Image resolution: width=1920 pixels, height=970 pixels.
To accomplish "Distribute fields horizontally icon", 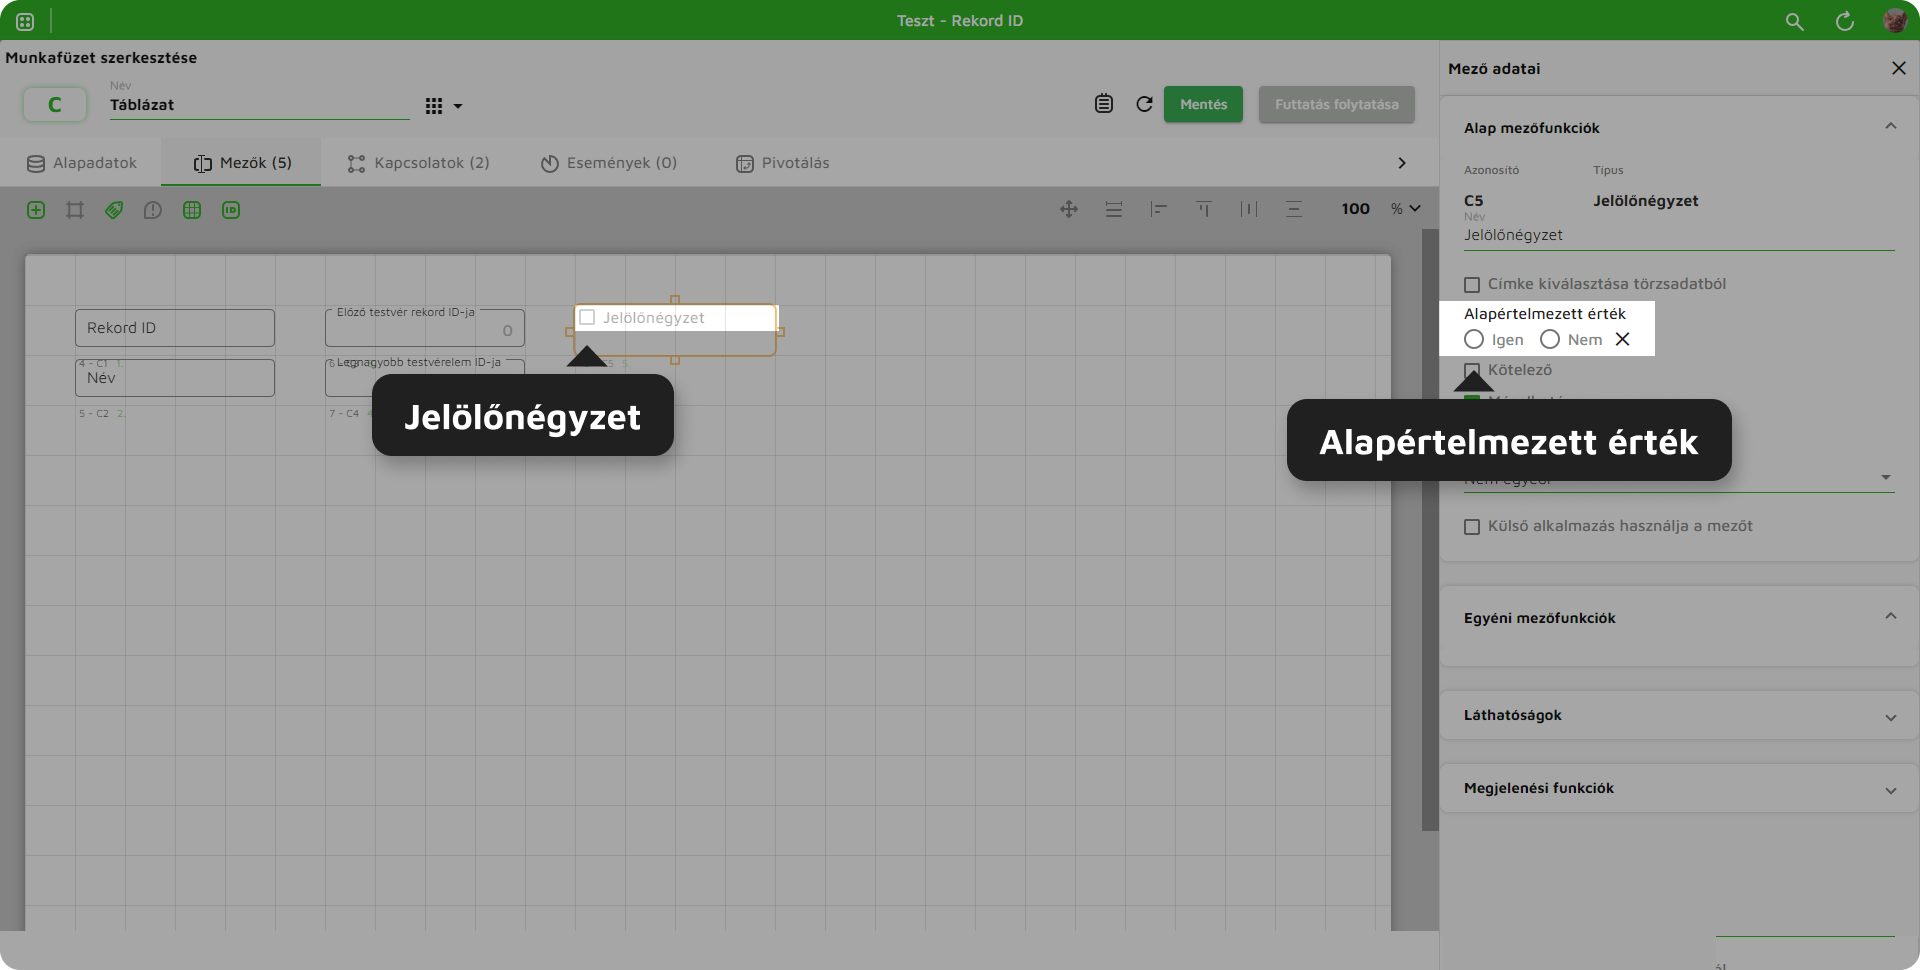I will pos(1249,209).
